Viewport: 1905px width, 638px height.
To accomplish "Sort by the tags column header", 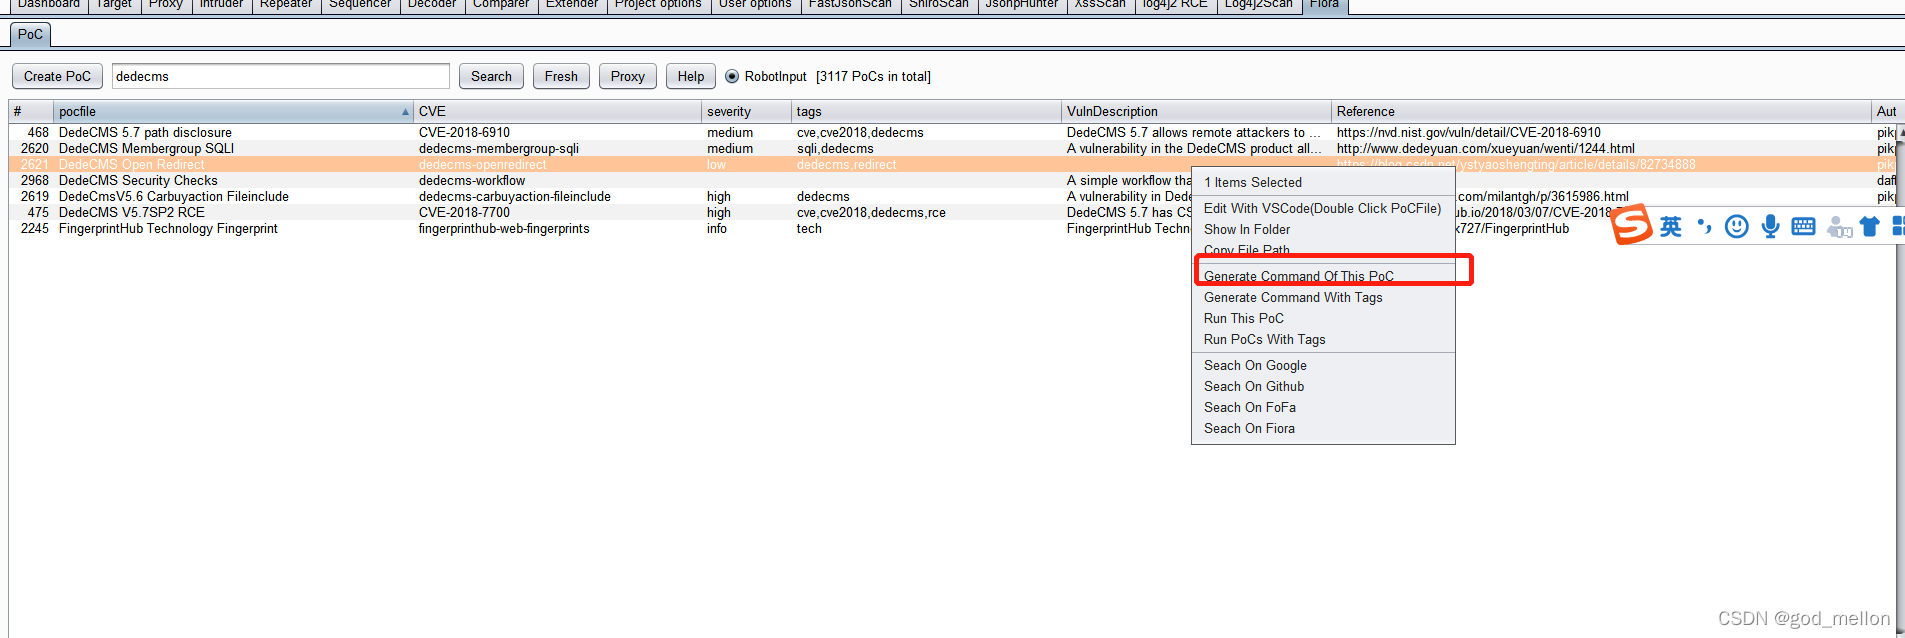I will [x=926, y=111].
